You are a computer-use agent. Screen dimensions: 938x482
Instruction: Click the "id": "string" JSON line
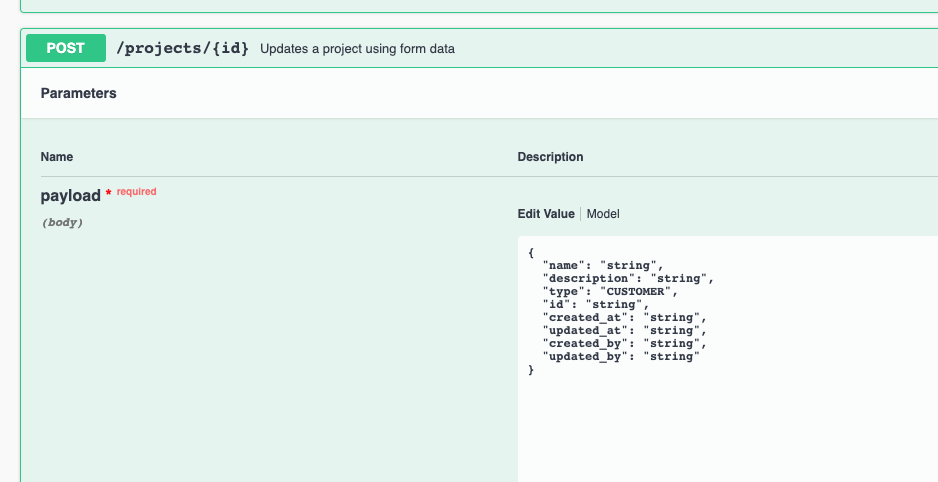click(x=596, y=304)
